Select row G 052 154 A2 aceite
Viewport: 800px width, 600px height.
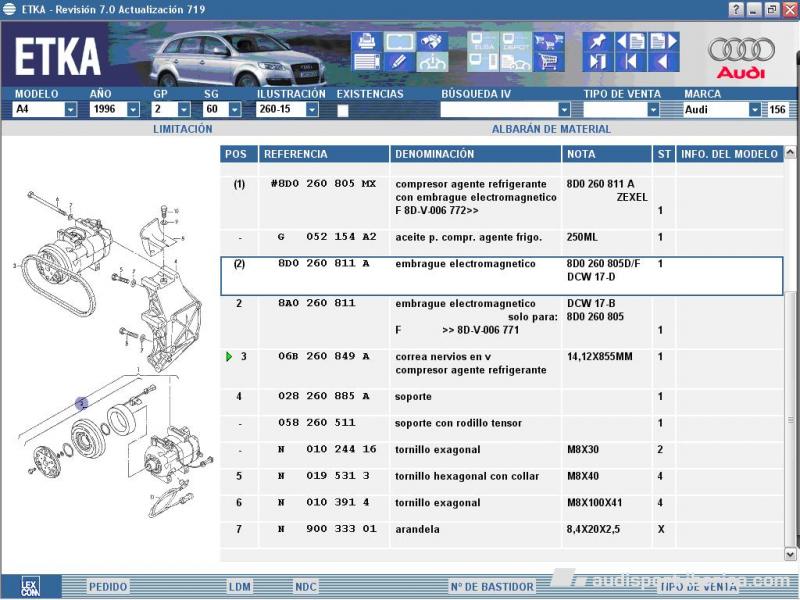pyautogui.click(x=502, y=242)
